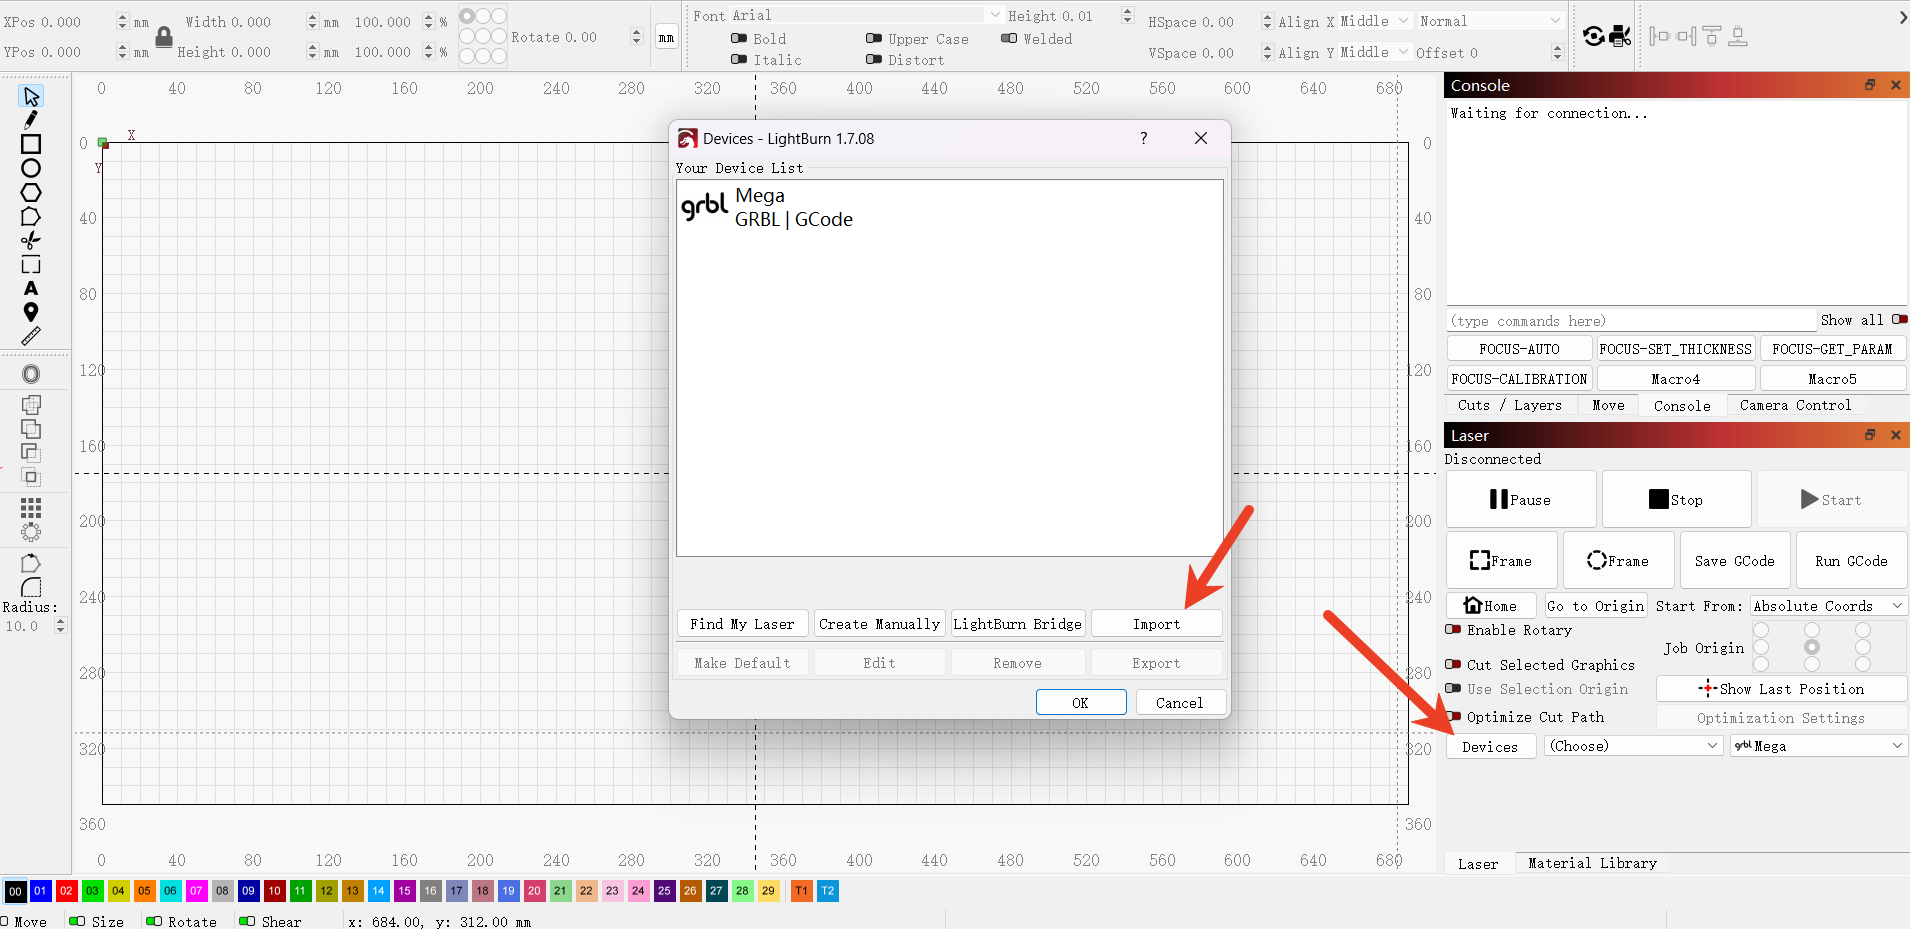Select the Draw Lines pencil tool
This screenshot has height=929, width=1910.
coord(31,120)
